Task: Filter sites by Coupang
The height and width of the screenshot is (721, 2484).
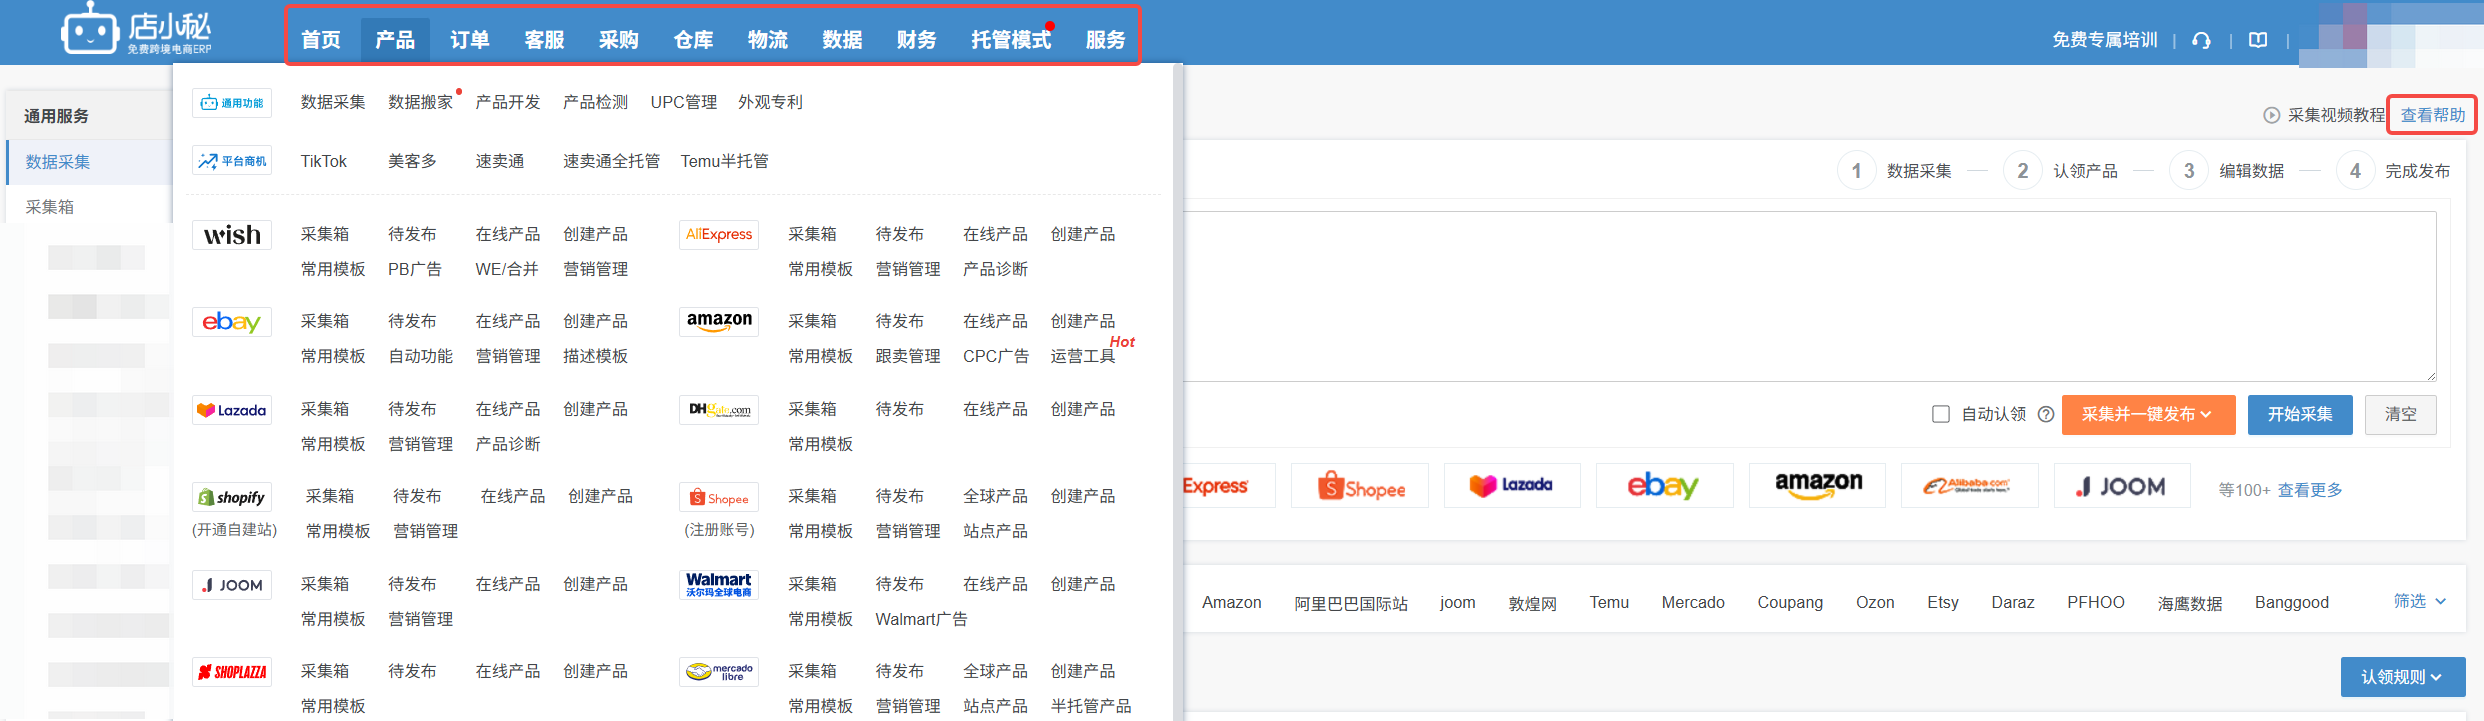Action: coord(1790,602)
